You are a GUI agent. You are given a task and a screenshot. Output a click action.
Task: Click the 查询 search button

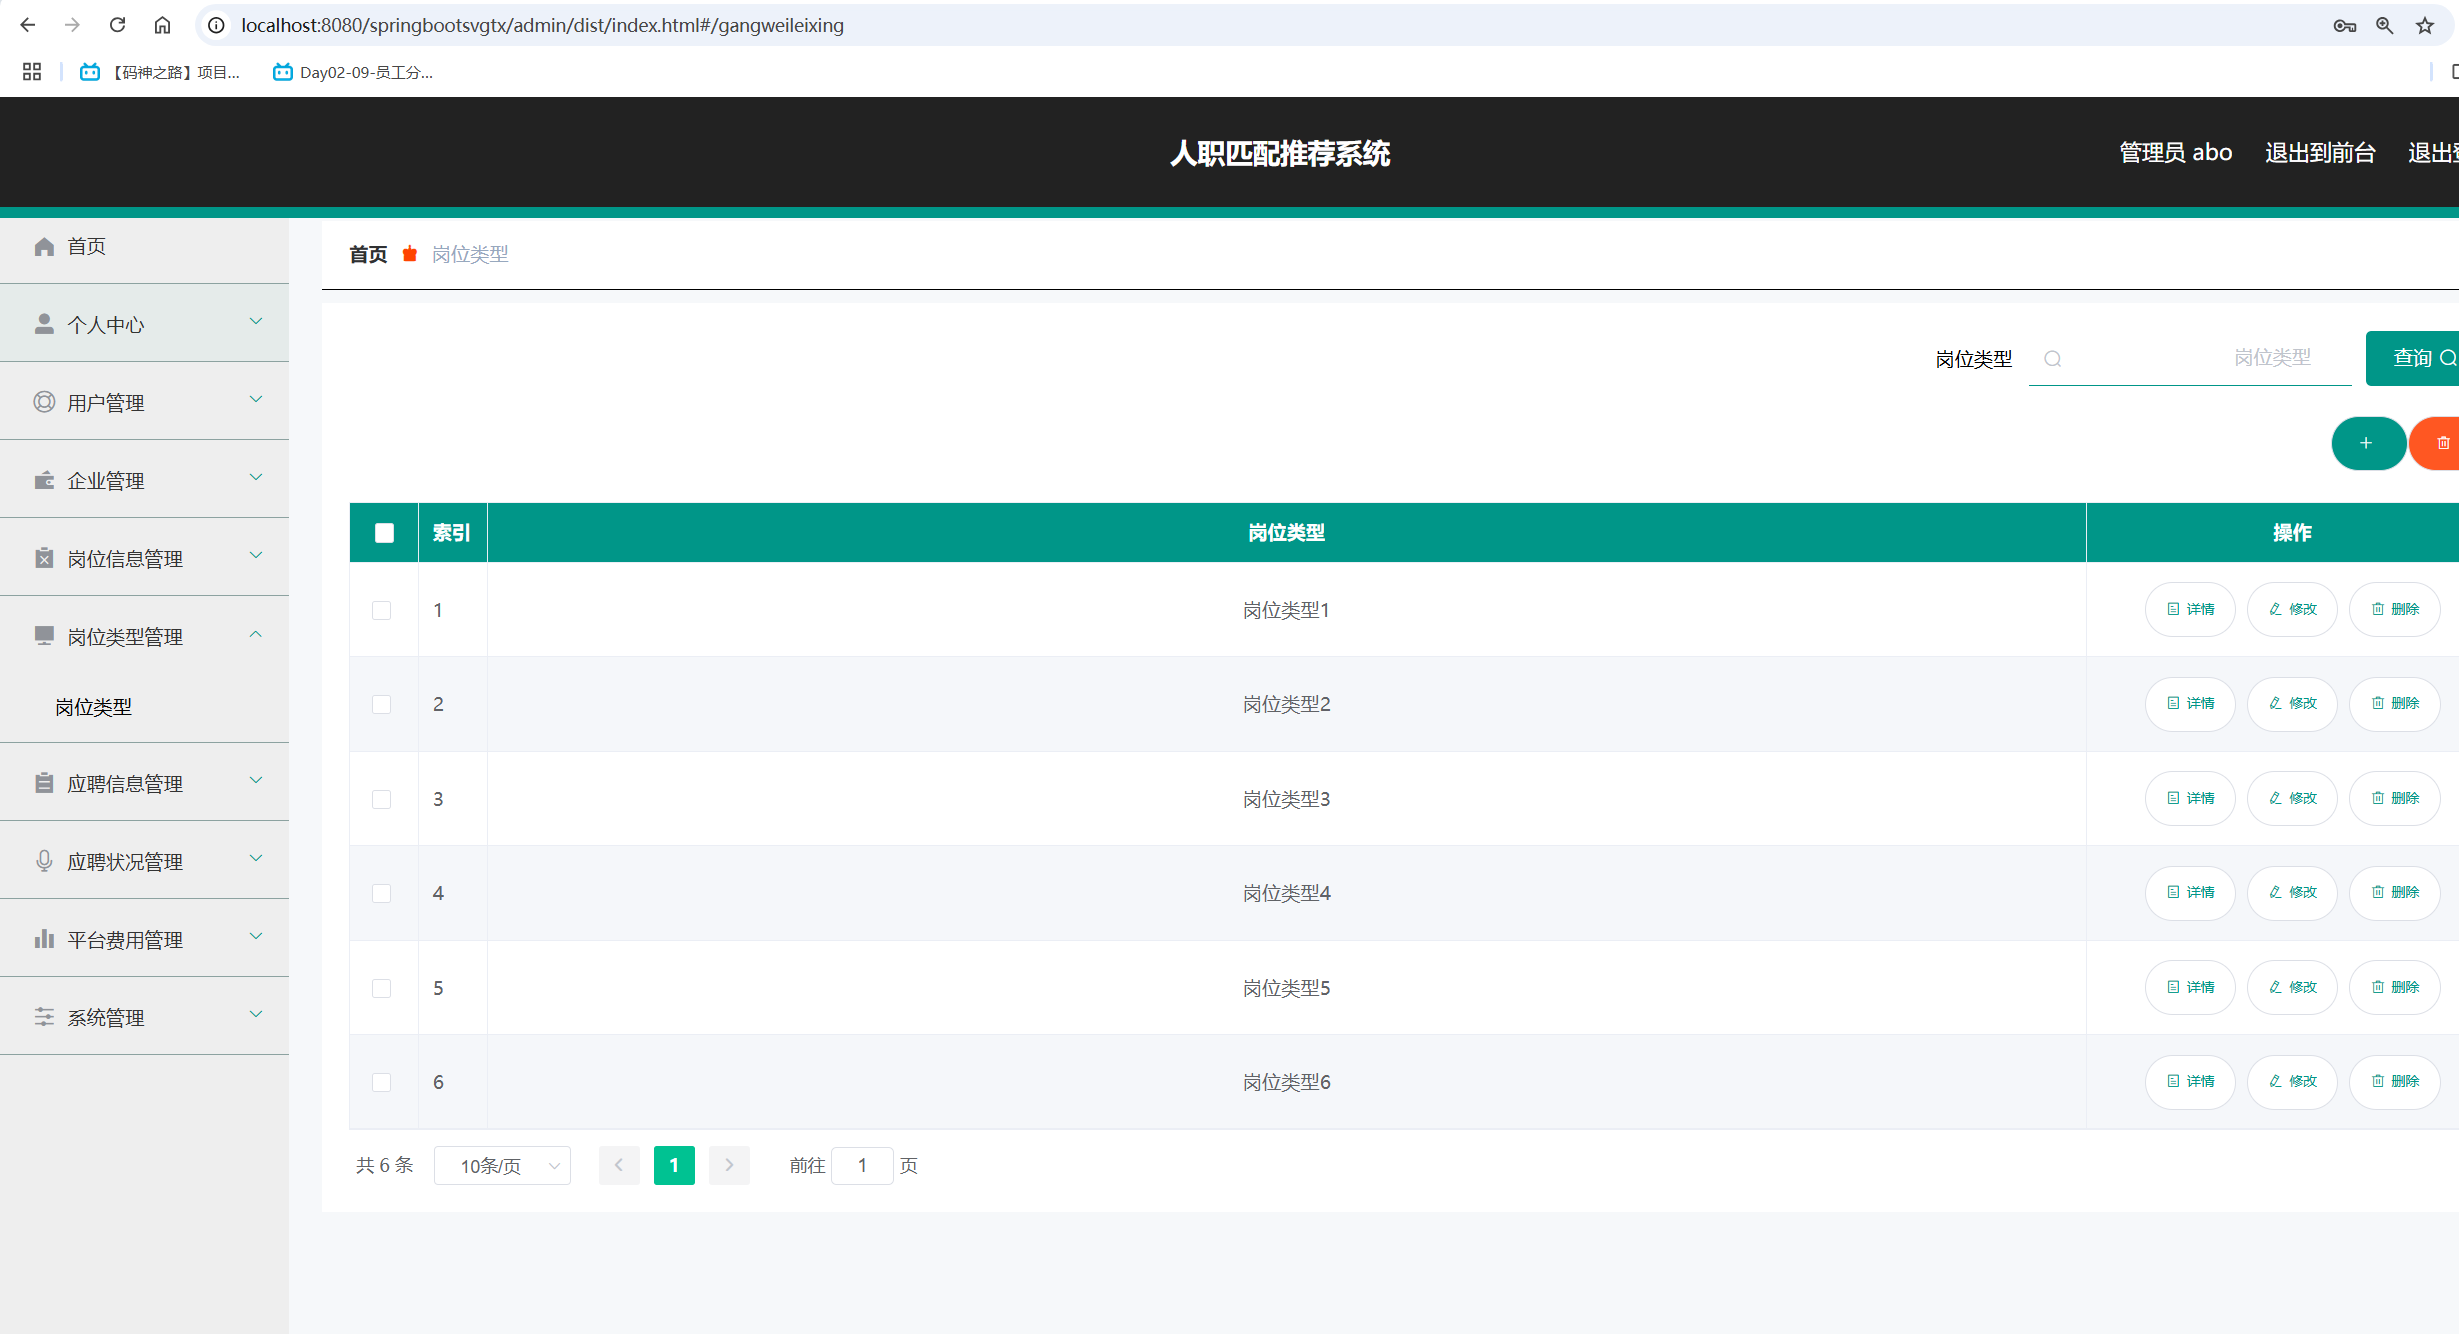coord(2413,358)
